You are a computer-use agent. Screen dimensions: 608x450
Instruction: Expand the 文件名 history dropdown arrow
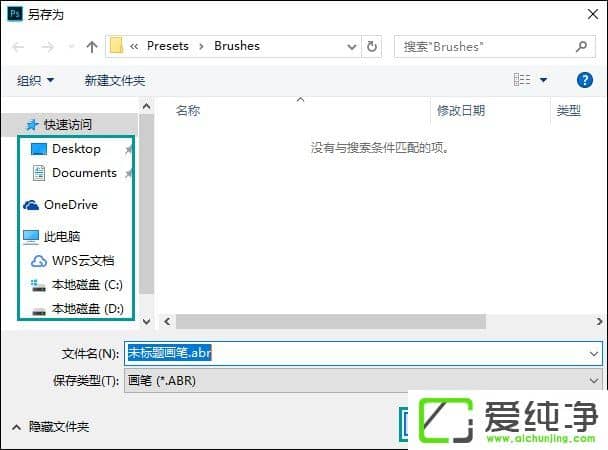point(594,353)
